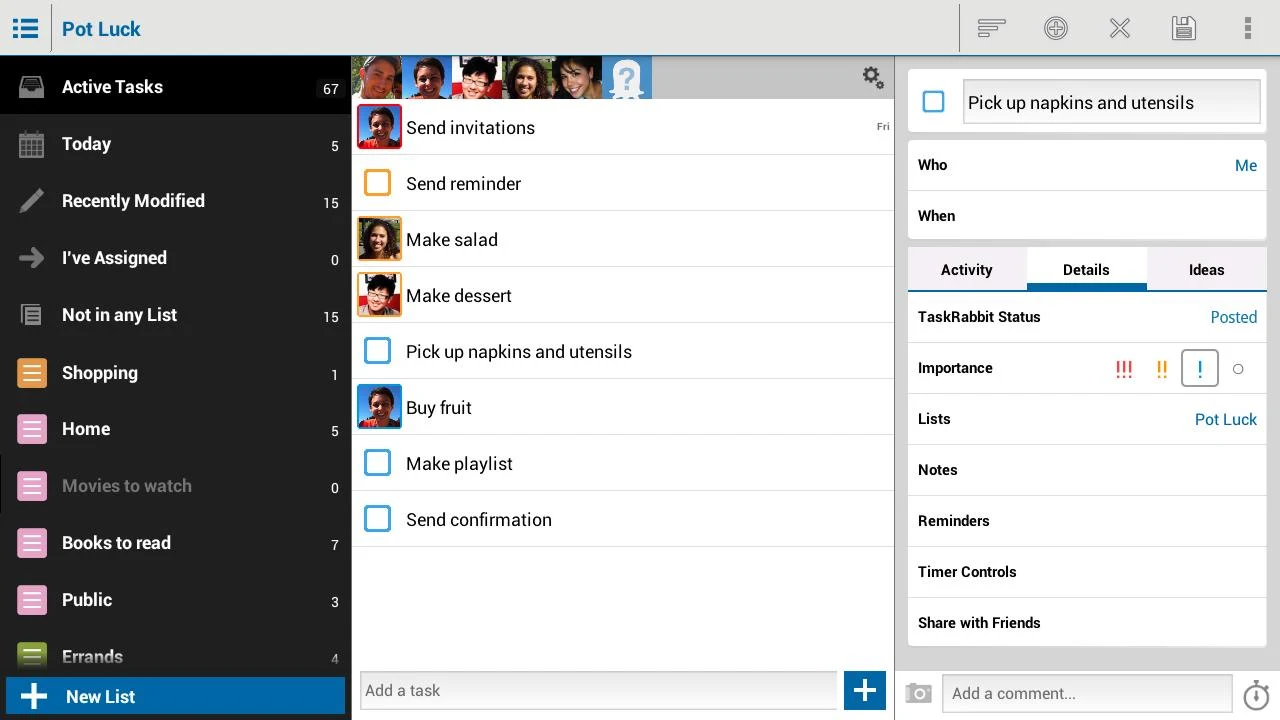Check off Send reminder task
Screen dimensions: 1280x720
pos(377,183)
